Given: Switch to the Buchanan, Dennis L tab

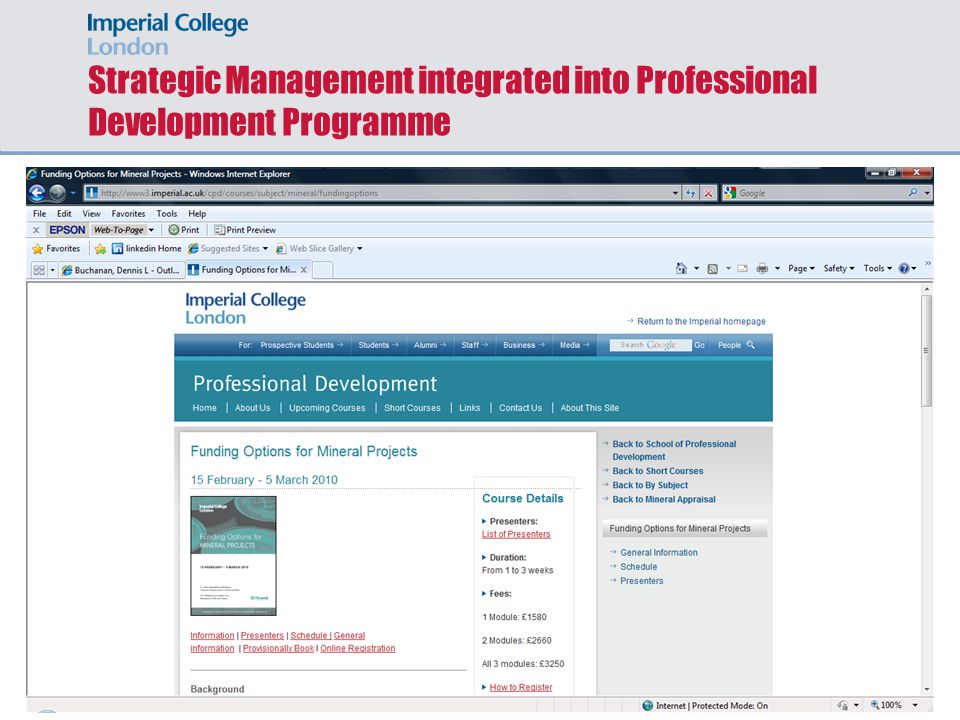Looking at the screenshot, I should pos(121,270).
